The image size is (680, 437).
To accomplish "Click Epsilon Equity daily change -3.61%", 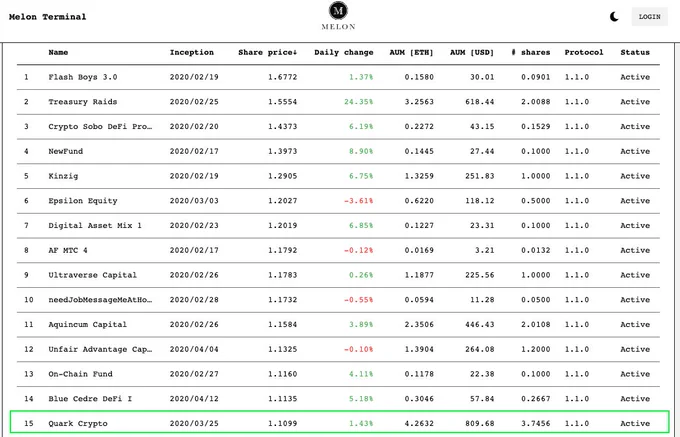I will [x=359, y=201].
